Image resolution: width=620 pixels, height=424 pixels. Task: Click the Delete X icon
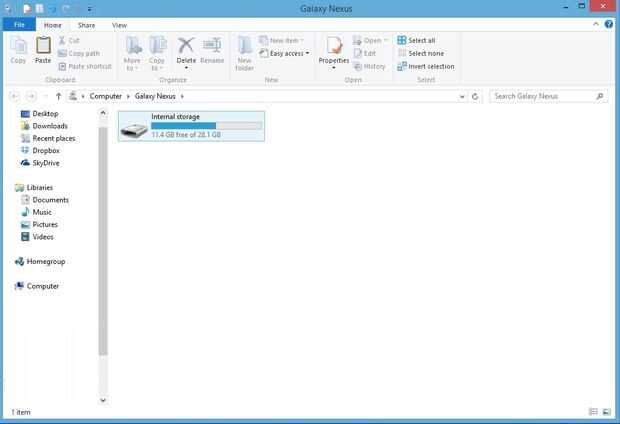[x=186, y=45]
